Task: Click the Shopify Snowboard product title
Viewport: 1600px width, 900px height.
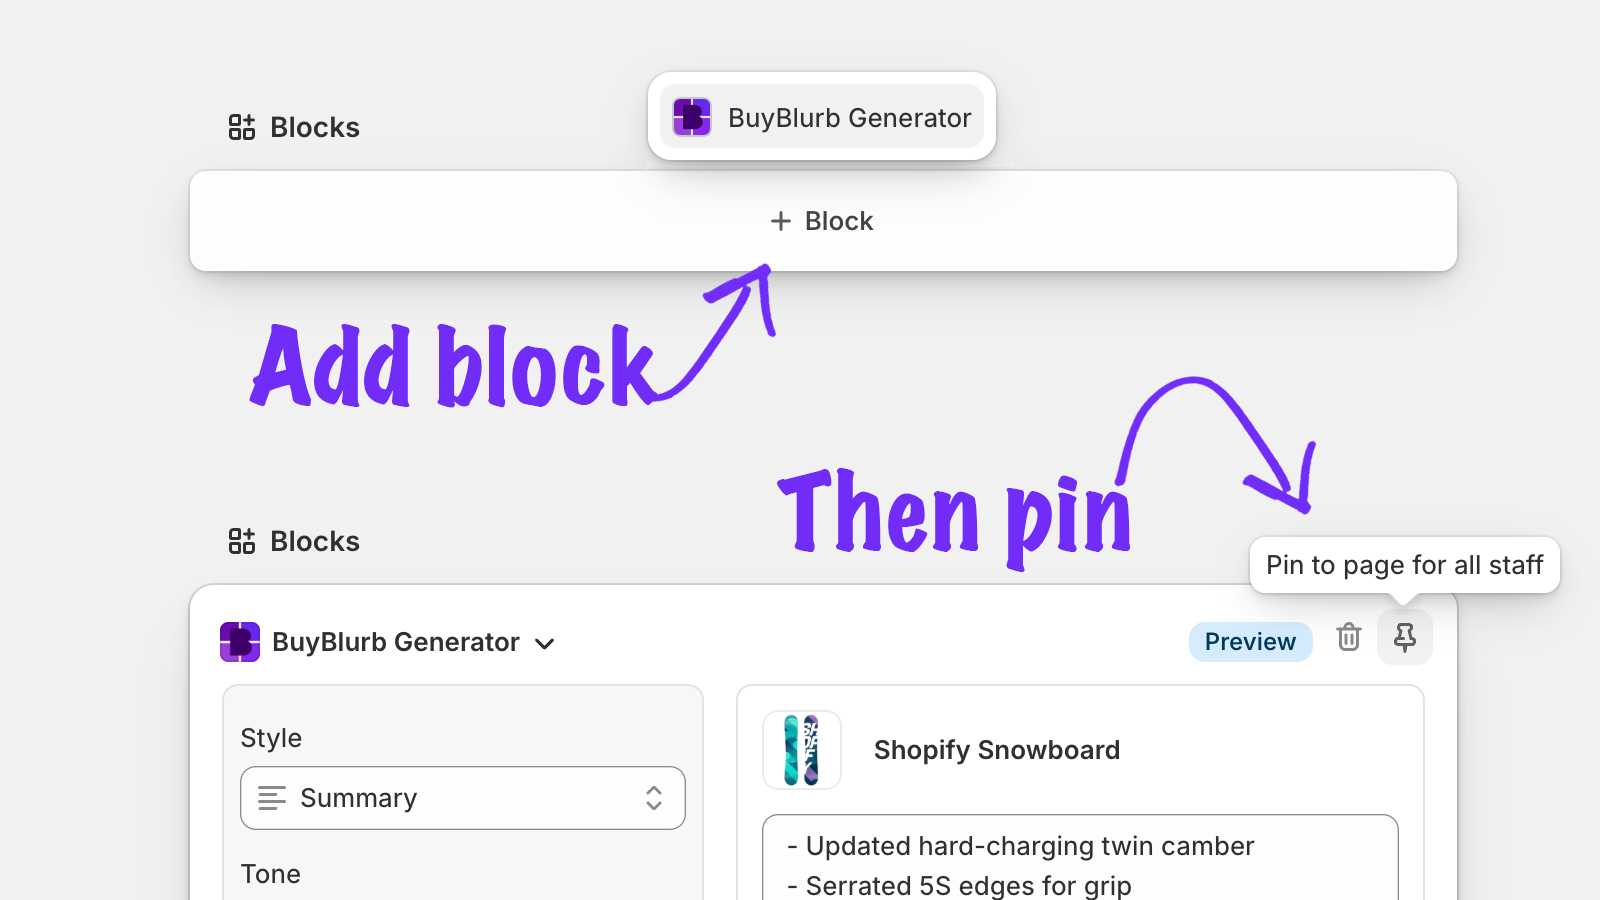Action: (x=997, y=750)
